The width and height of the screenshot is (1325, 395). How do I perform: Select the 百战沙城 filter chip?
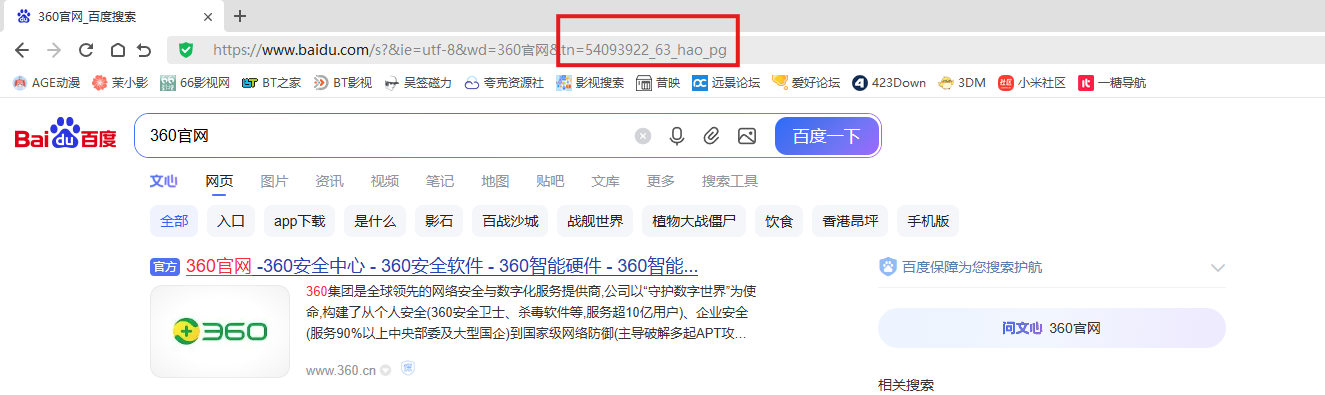[x=510, y=221]
